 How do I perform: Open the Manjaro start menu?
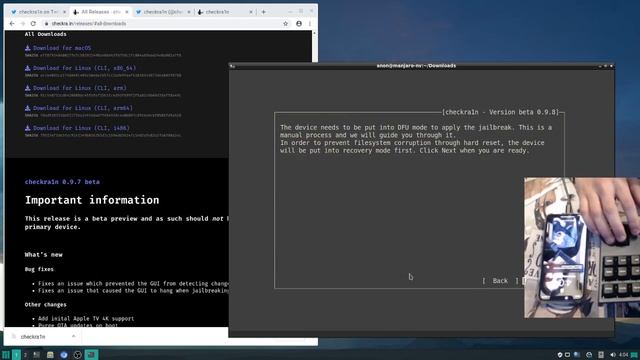[6, 355]
